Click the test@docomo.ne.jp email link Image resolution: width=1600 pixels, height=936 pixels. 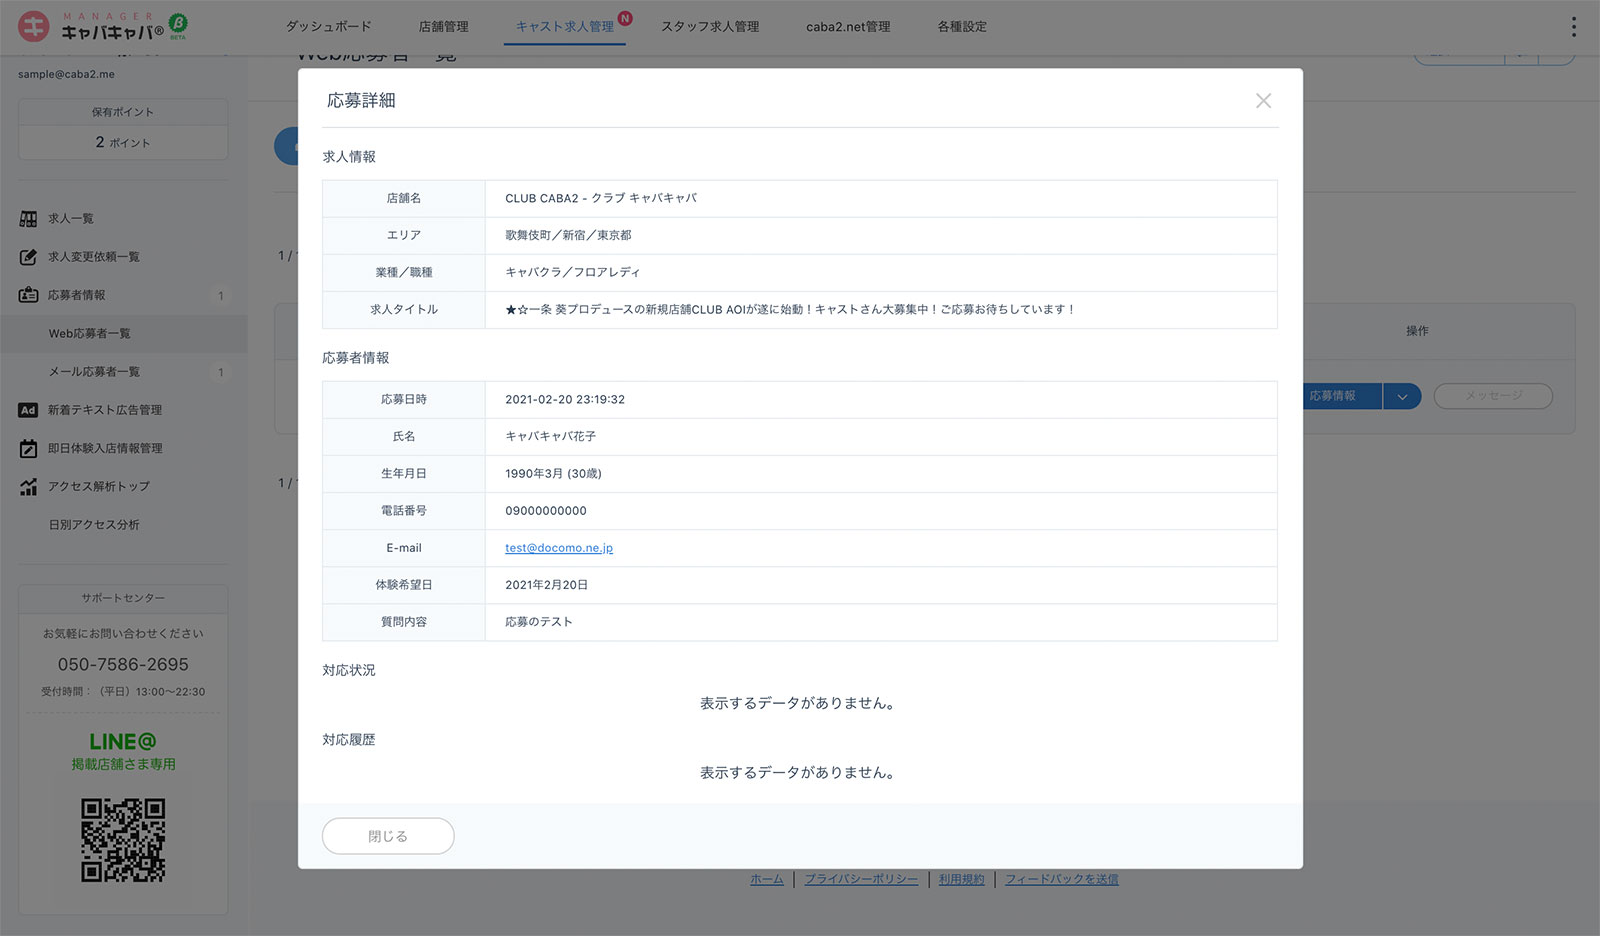[558, 548]
